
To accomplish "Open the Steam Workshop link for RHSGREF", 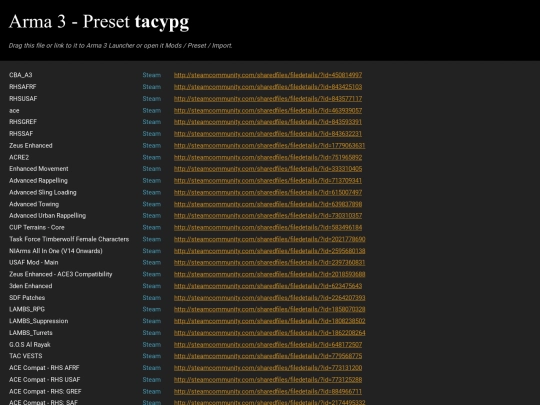I will [x=268, y=122].
